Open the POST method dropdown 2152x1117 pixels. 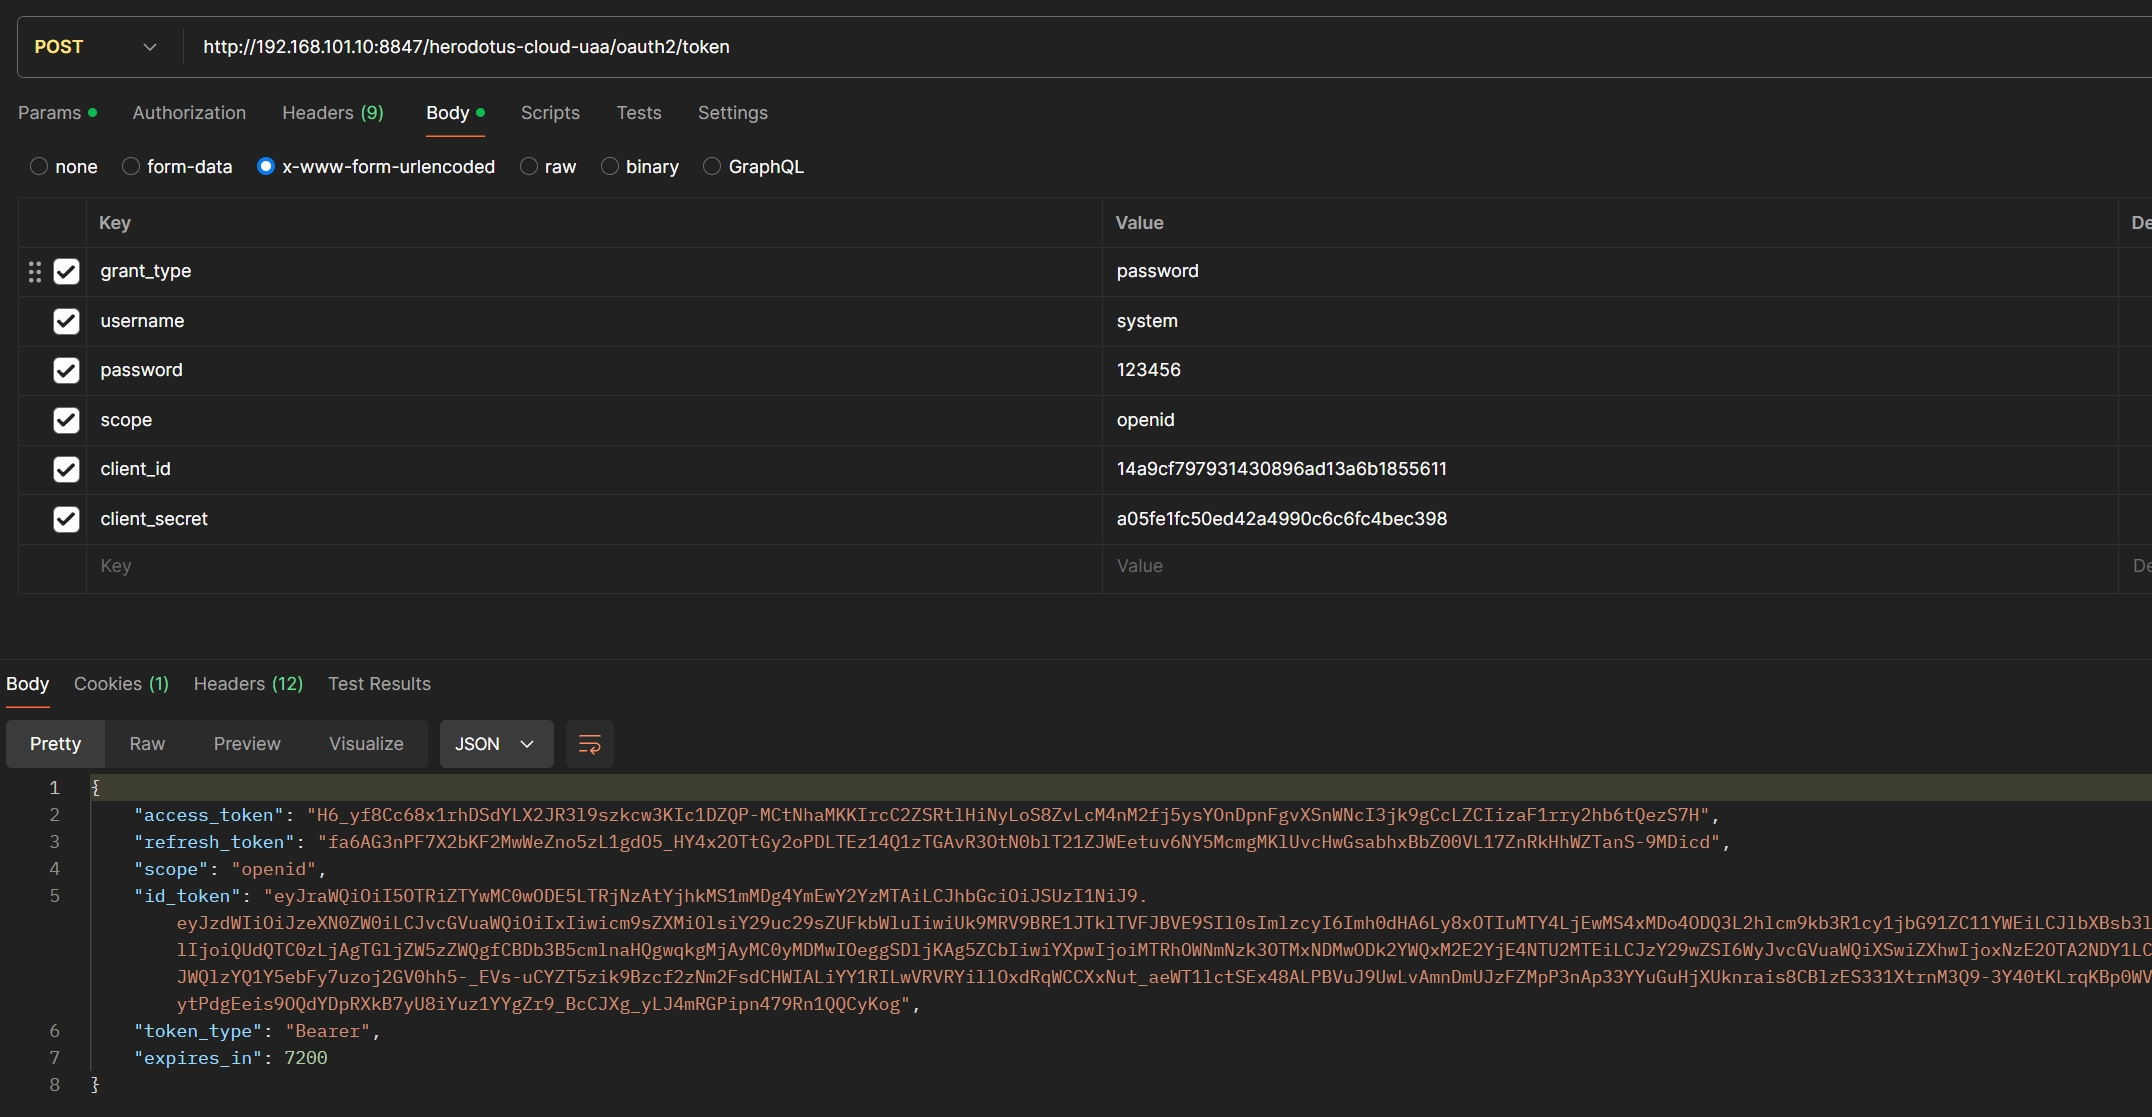tap(96, 47)
